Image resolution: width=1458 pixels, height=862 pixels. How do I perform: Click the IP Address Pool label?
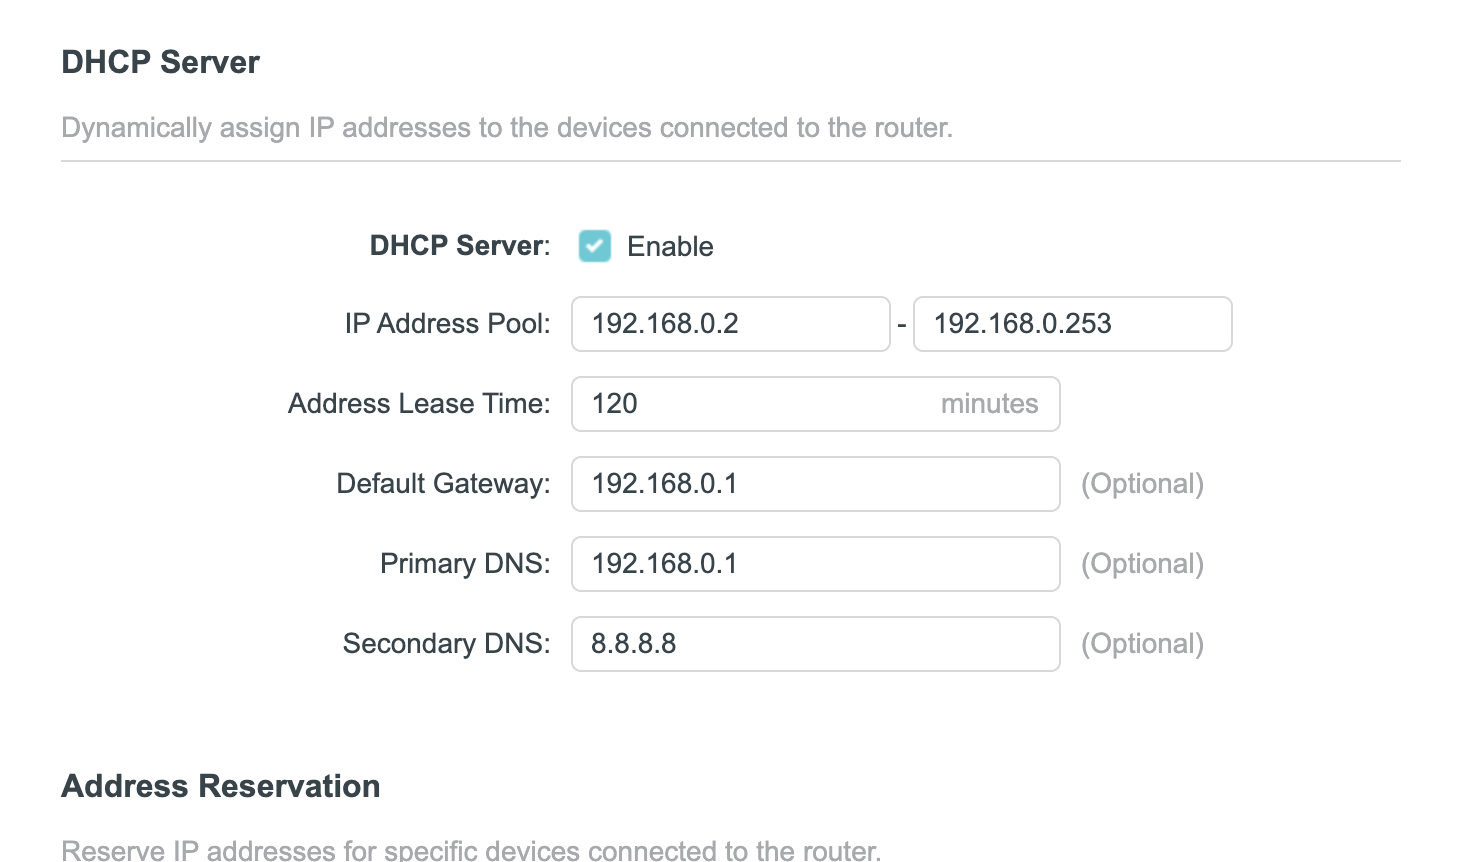tap(446, 324)
